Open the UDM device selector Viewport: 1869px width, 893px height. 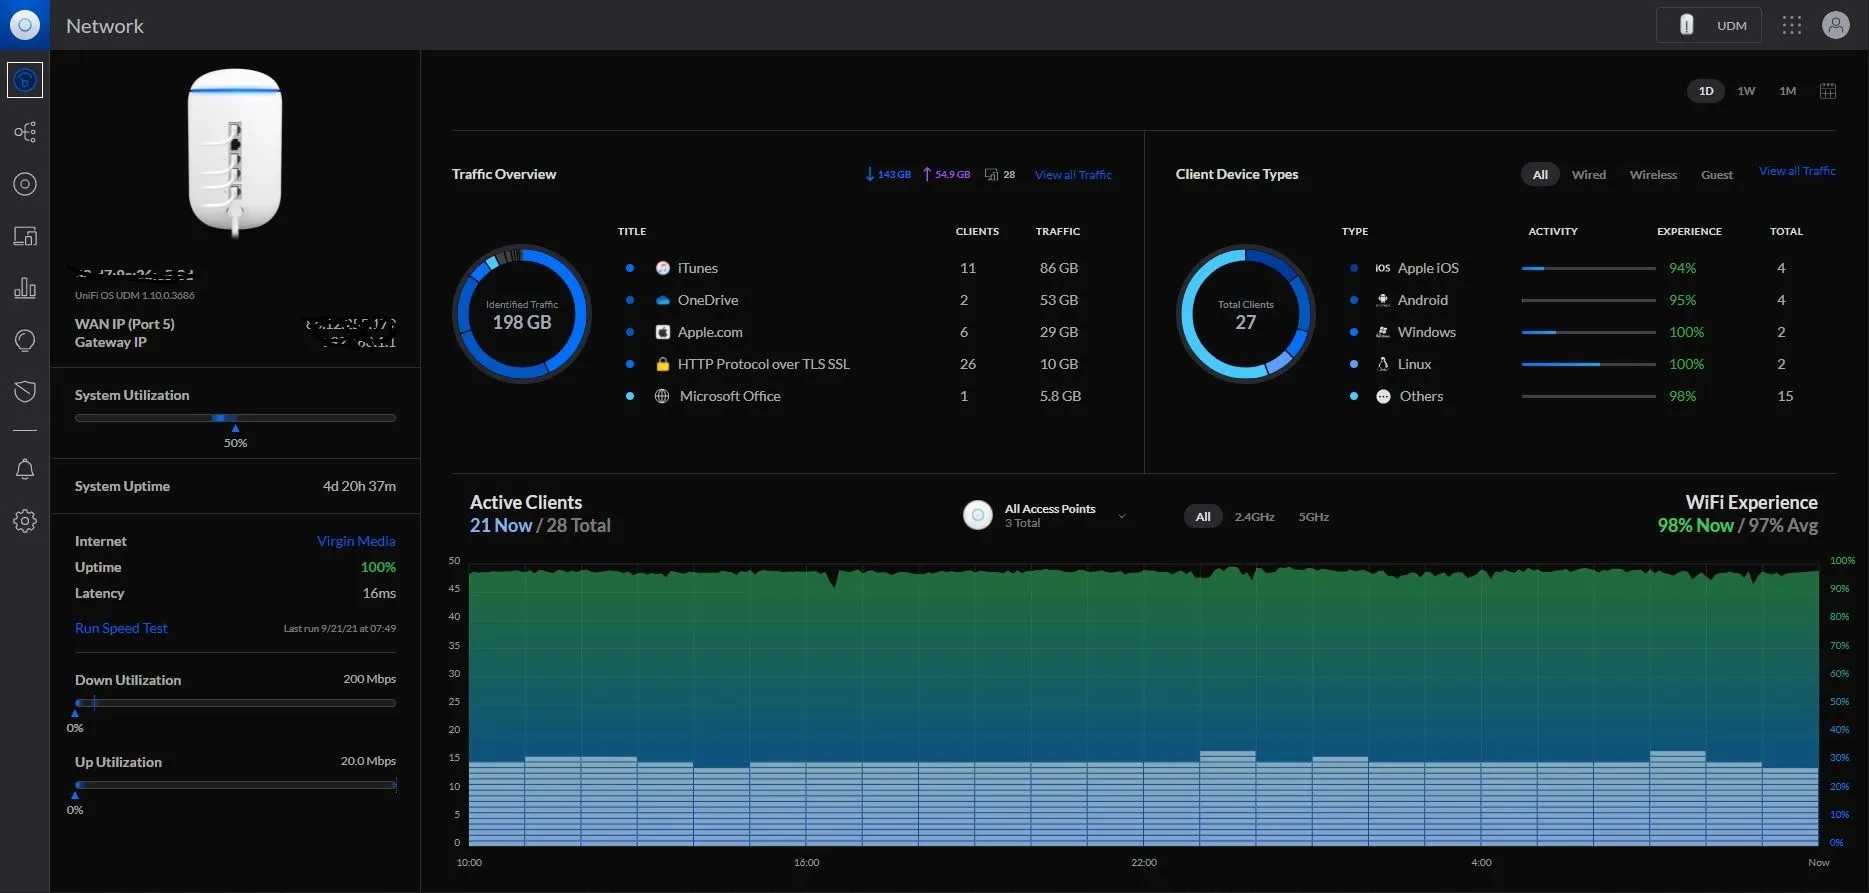pos(1708,25)
